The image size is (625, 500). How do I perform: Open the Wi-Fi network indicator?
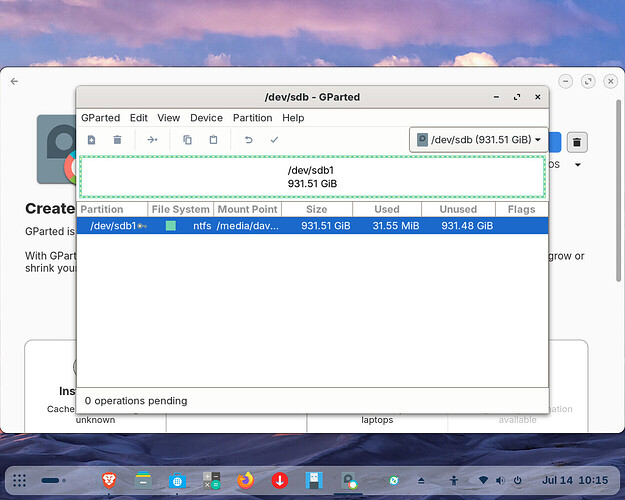click(x=483, y=480)
